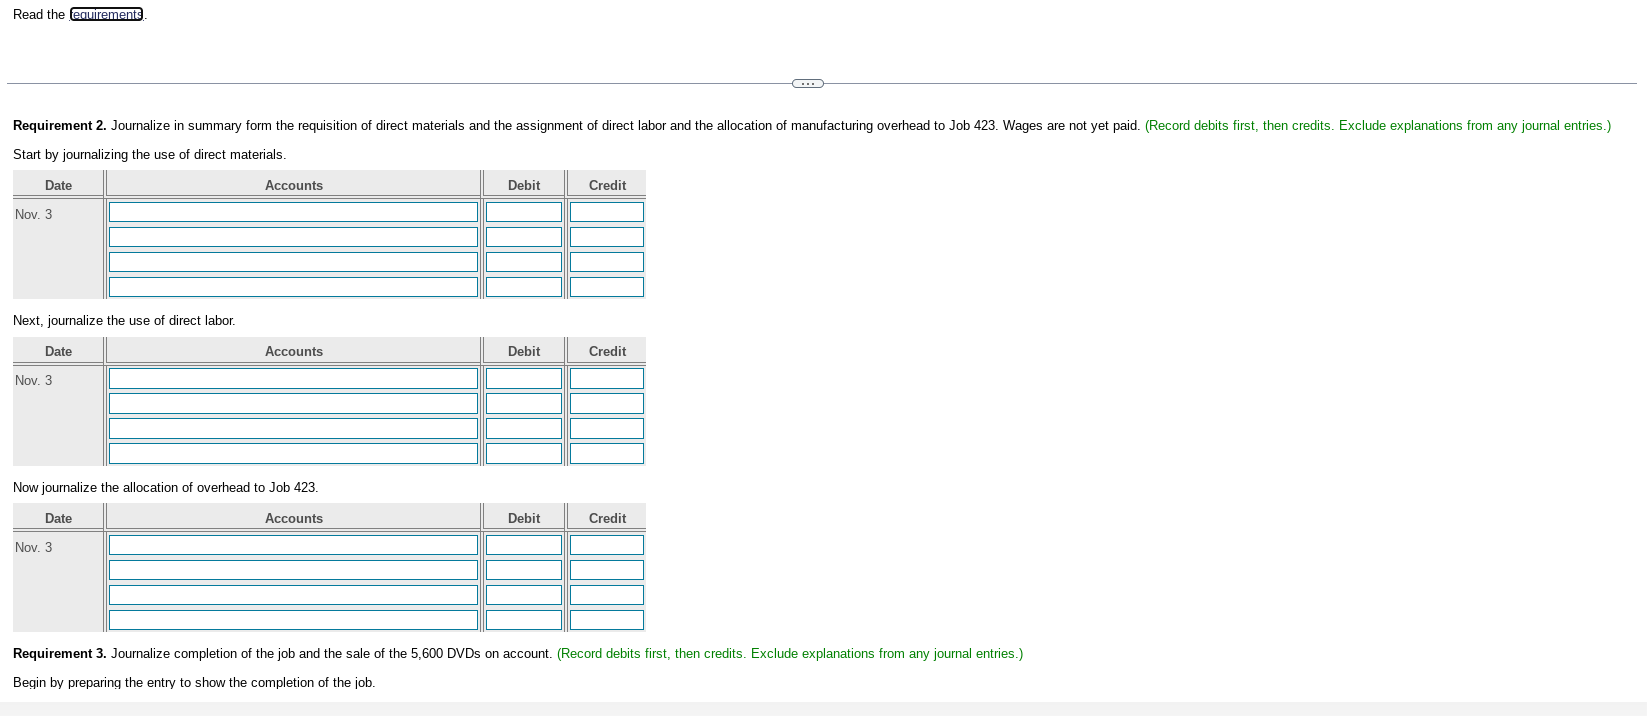This screenshot has width=1647, height=716.
Task: Click fourth credit field in direct labor entry
Action: tap(607, 453)
